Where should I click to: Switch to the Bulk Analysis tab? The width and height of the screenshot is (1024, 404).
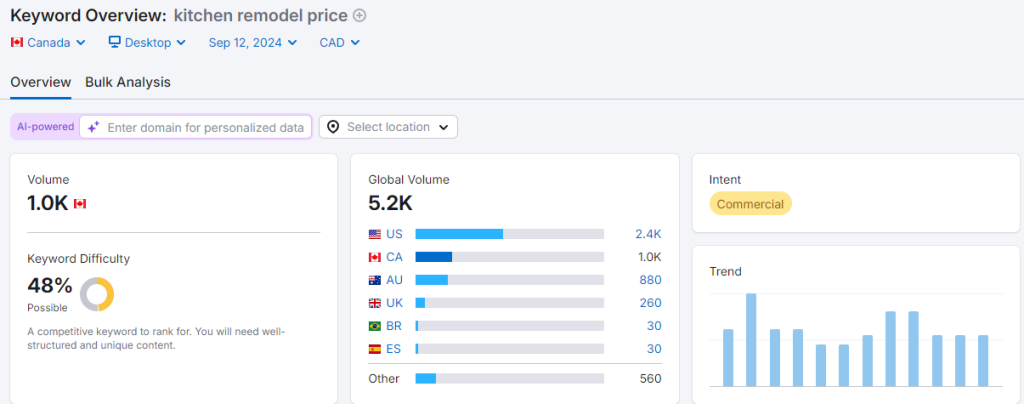click(x=128, y=82)
